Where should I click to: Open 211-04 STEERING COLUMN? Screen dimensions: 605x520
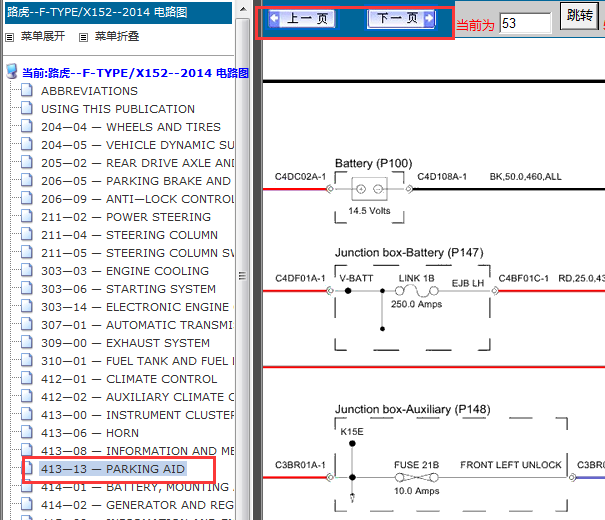point(129,235)
